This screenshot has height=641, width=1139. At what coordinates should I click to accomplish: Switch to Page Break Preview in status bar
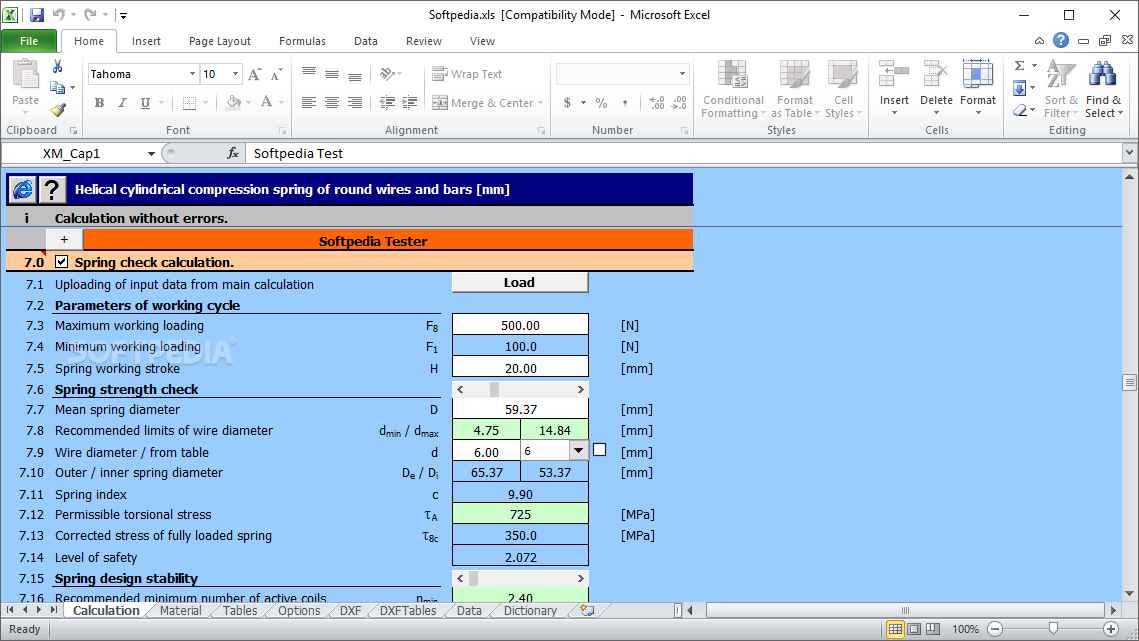pyautogui.click(x=933, y=629)
